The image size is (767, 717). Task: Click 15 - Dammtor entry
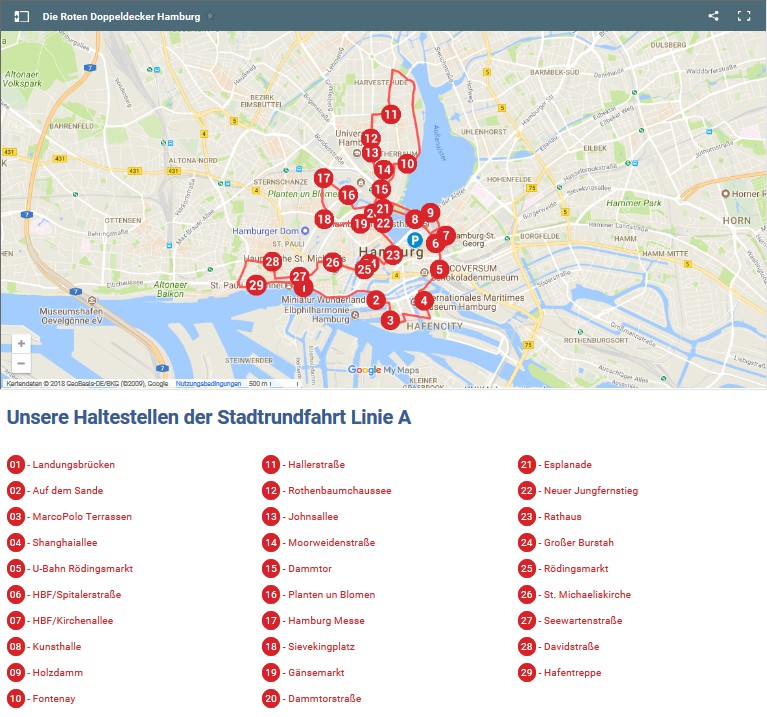coord(297,568)
